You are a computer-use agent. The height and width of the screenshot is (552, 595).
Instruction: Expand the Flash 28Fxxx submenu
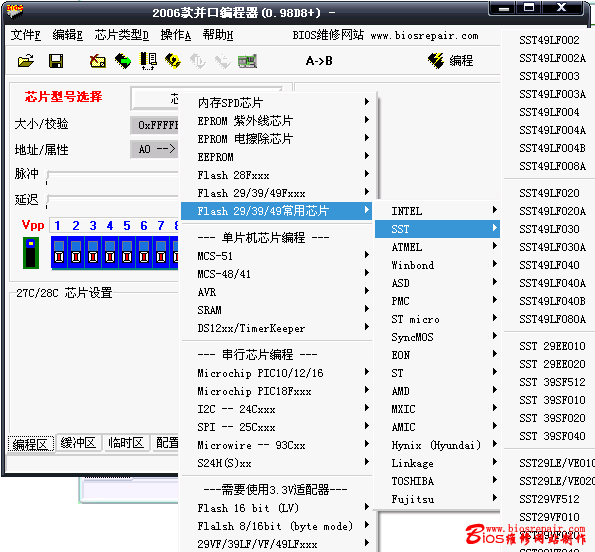point(276,175)
